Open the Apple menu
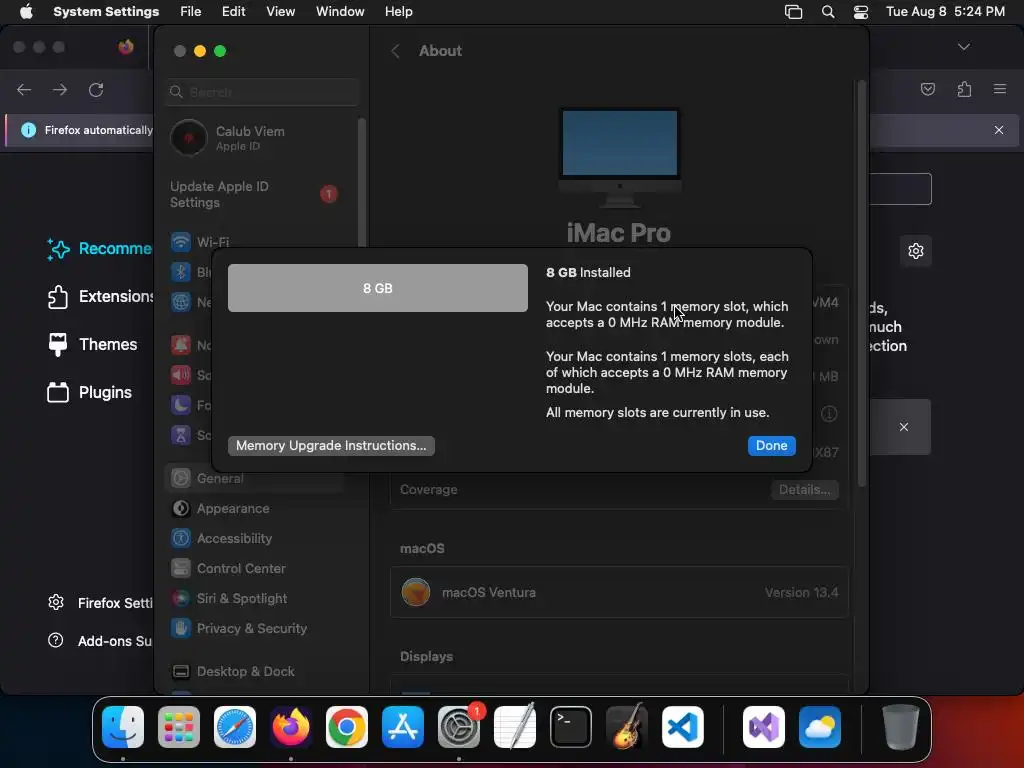 point(26,12)
